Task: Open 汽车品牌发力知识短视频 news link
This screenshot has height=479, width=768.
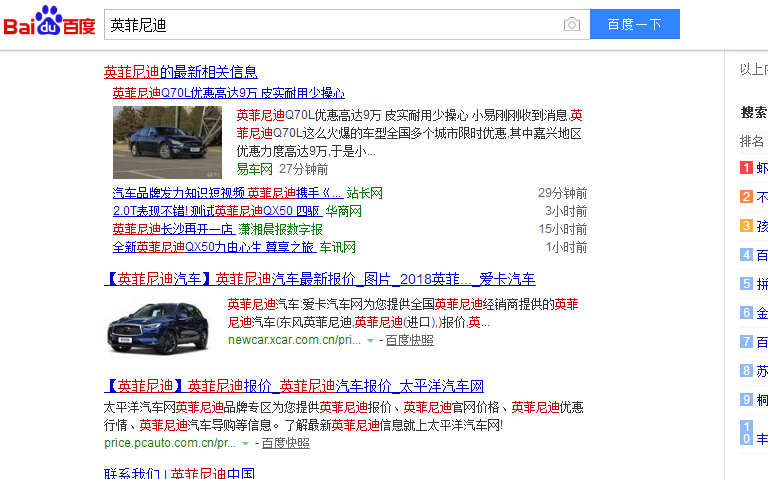Action: 228,193
